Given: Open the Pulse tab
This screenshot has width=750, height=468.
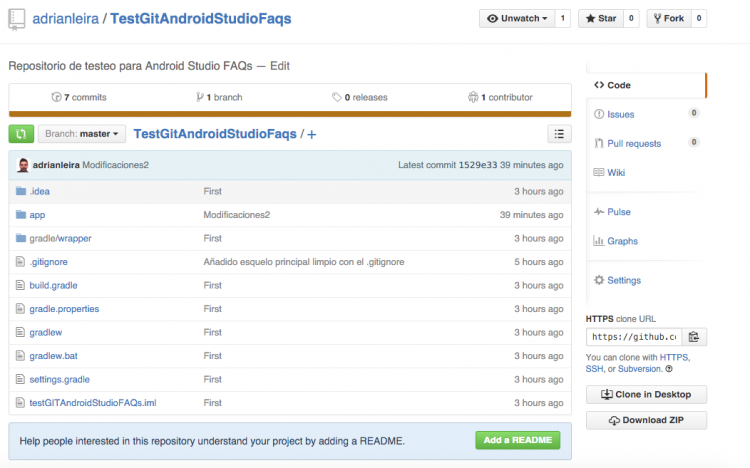Looking at the screenshot, I should point(618,212).
